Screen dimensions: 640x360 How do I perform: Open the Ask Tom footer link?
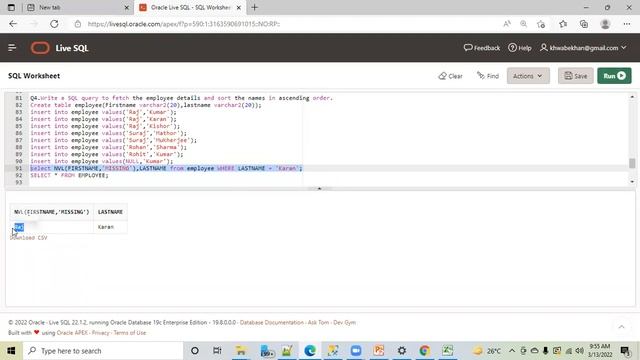click(318, 322)
